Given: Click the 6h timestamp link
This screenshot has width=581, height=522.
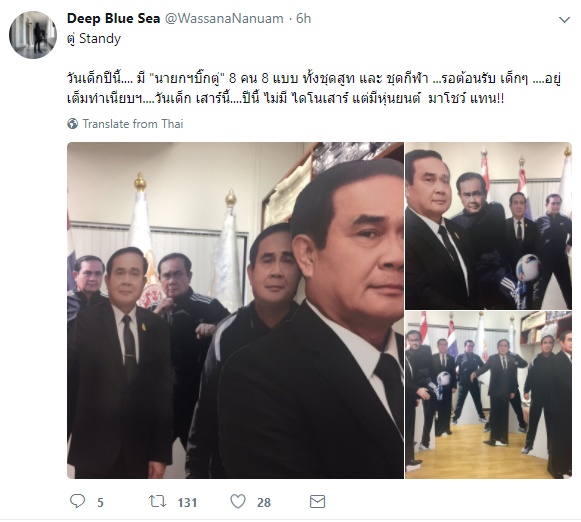Looking at the screenshot, I should pyautogui.click(x=303, y=19).
